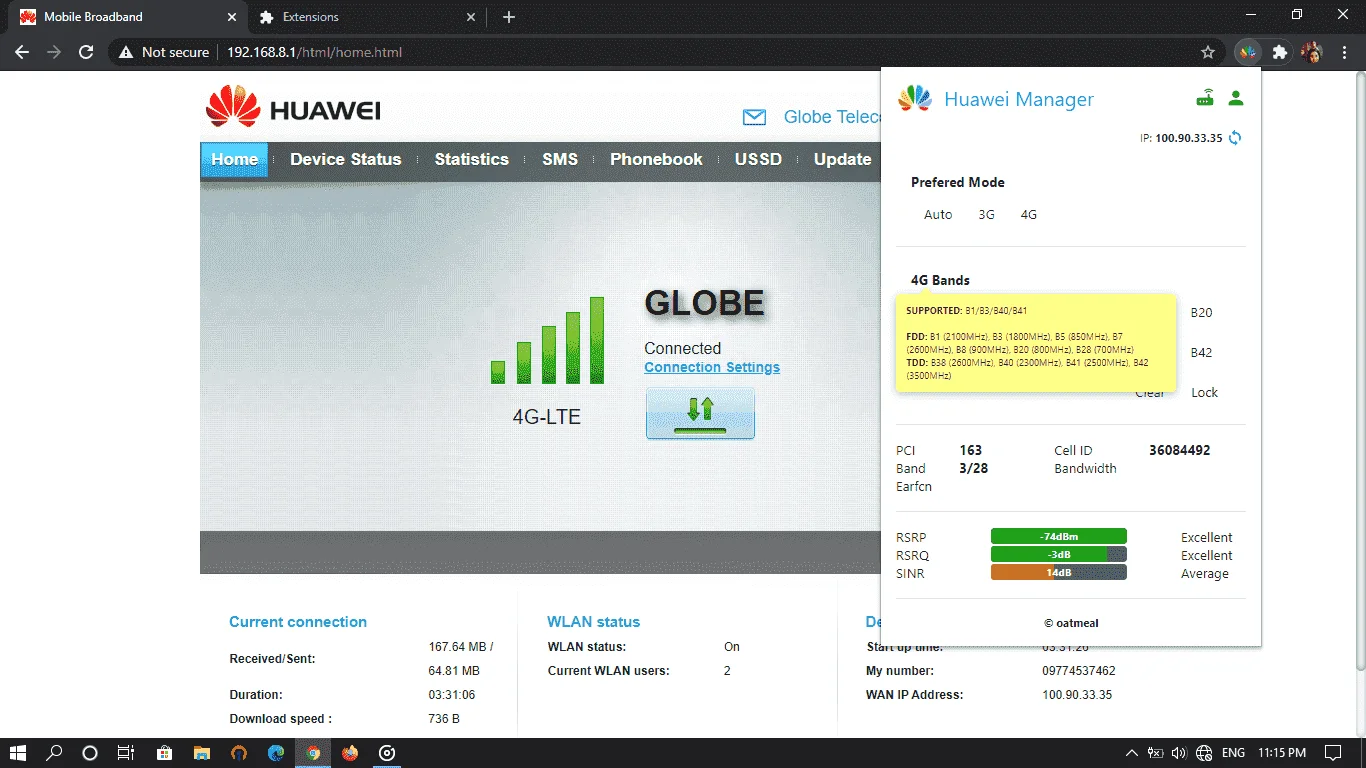Viewport: 1366px width, 768px height.
Task: Click the router icon in Huawei Manager header
Action: click(x=1206, y=98)
